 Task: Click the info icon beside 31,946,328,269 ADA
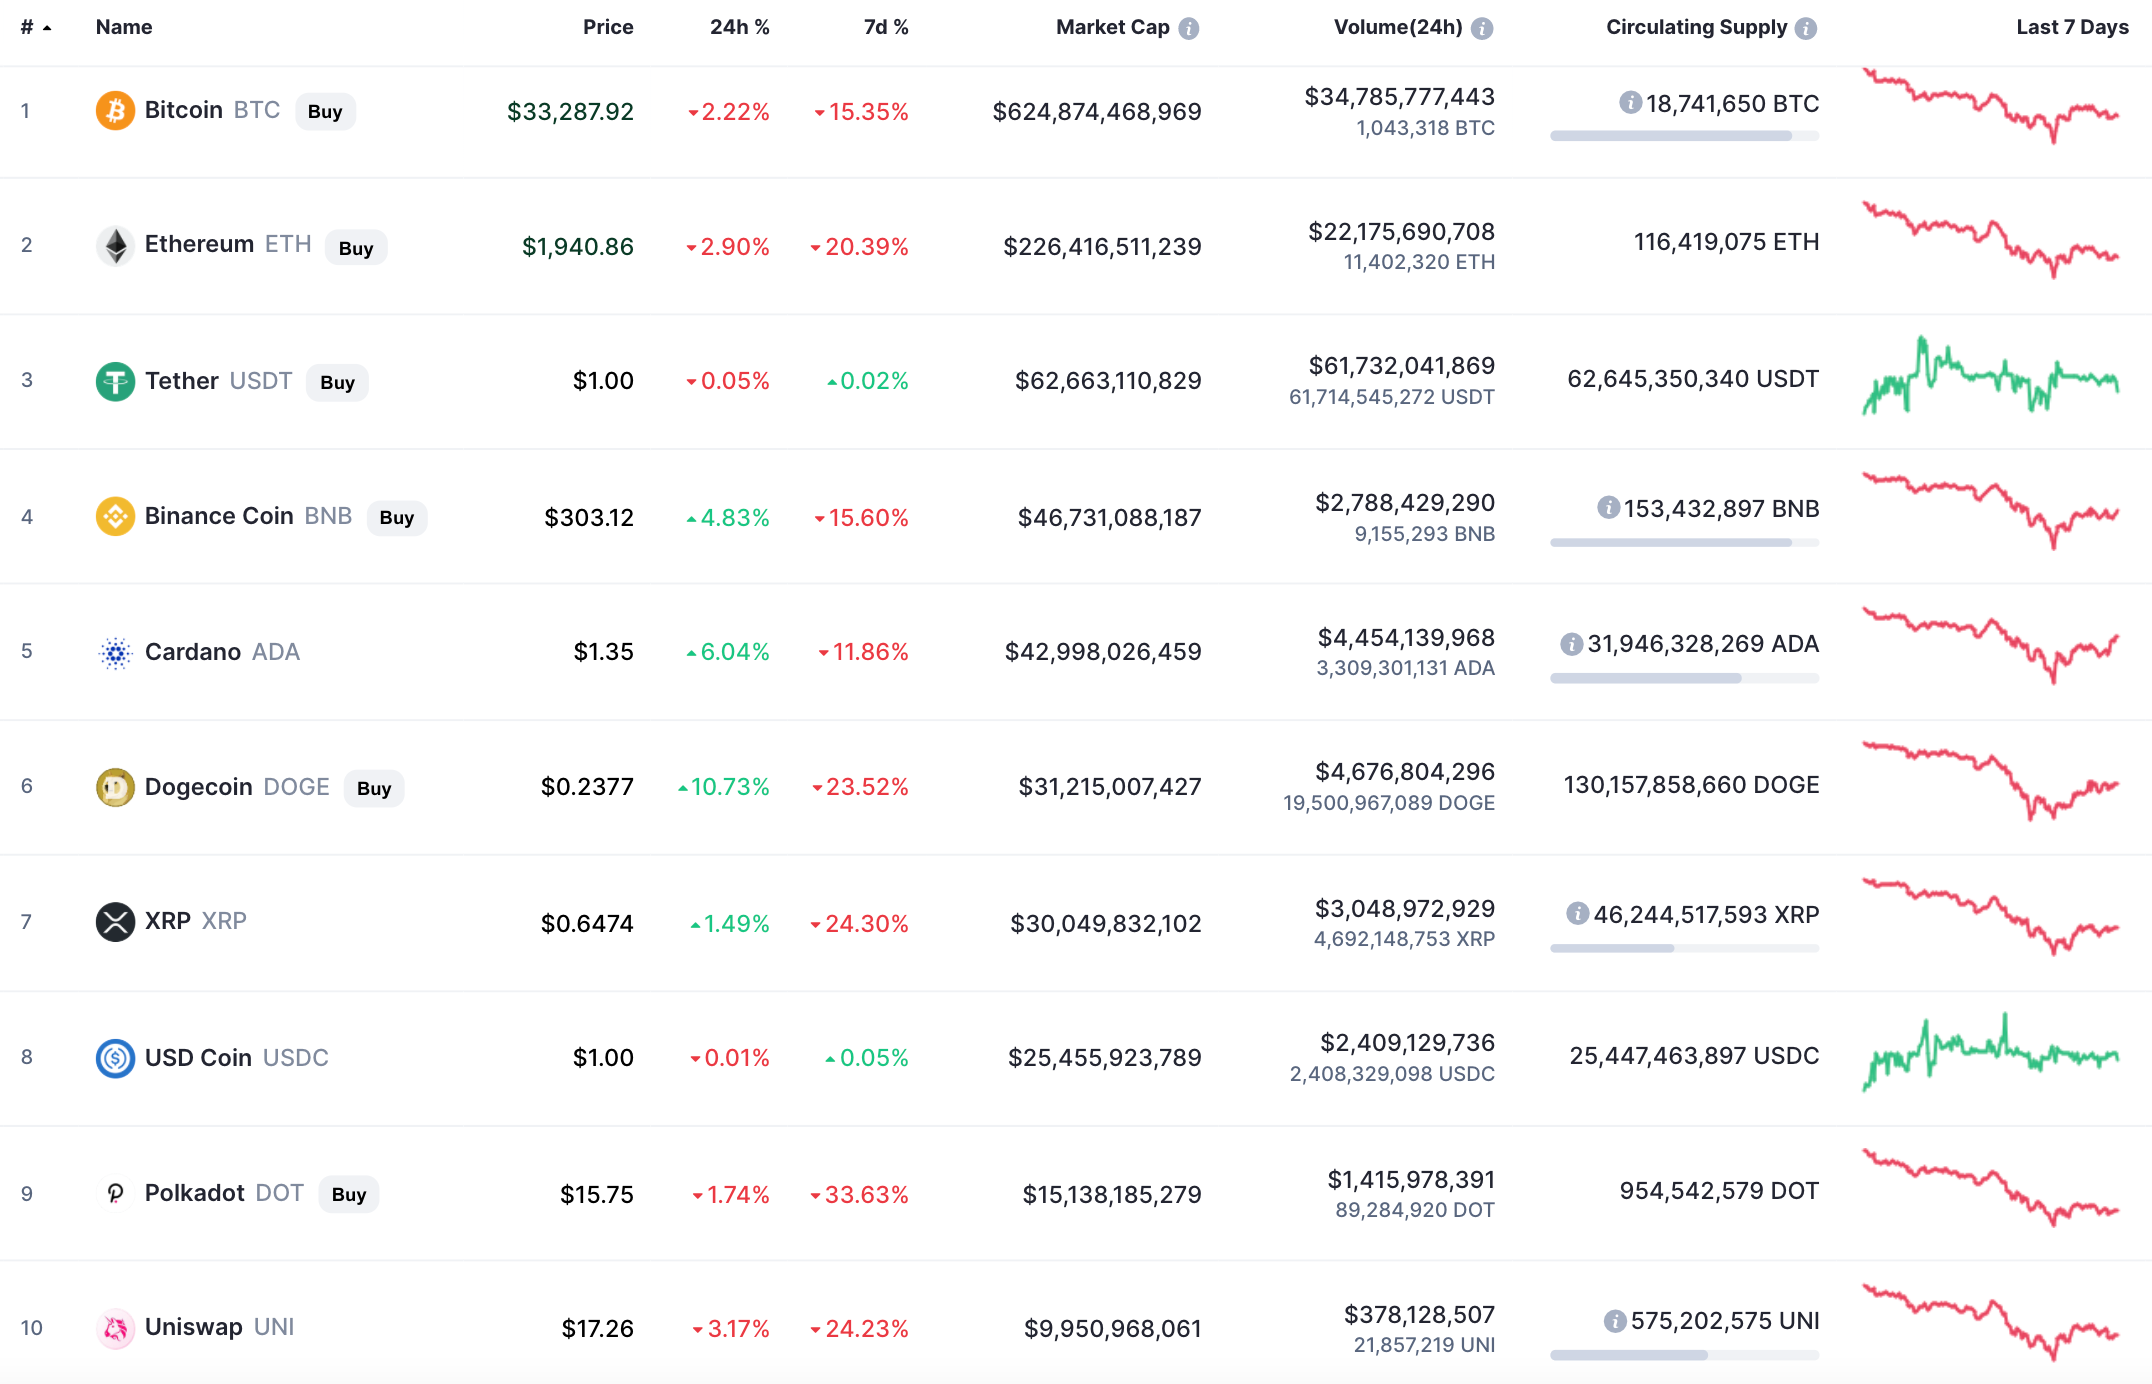(x=1571, y=643)
